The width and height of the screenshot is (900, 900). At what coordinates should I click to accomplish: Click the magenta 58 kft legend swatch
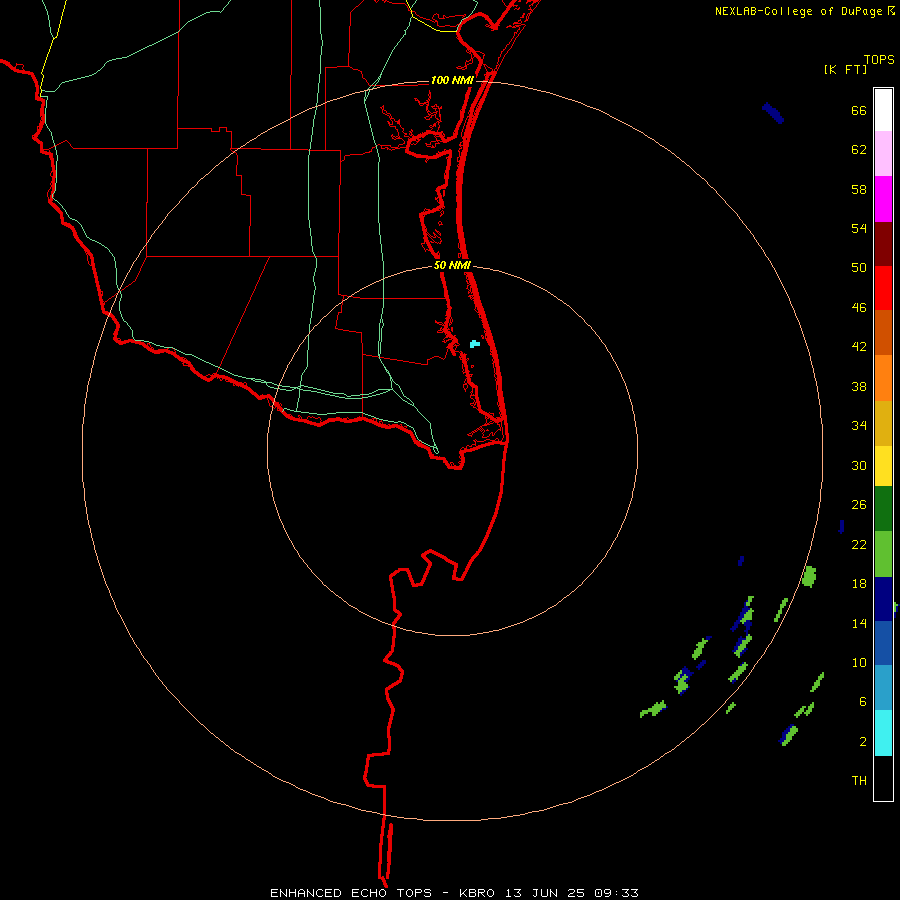[883, 199]
